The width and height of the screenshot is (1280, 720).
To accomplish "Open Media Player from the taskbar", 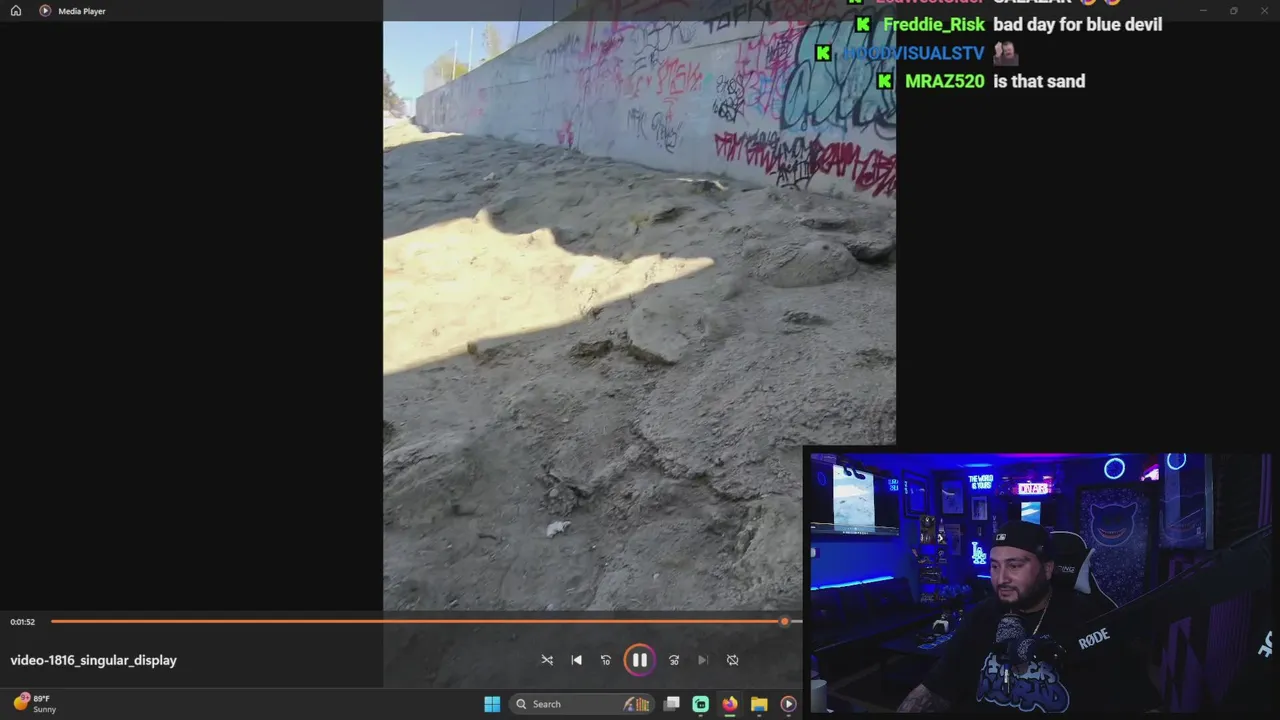I will 788,704.
